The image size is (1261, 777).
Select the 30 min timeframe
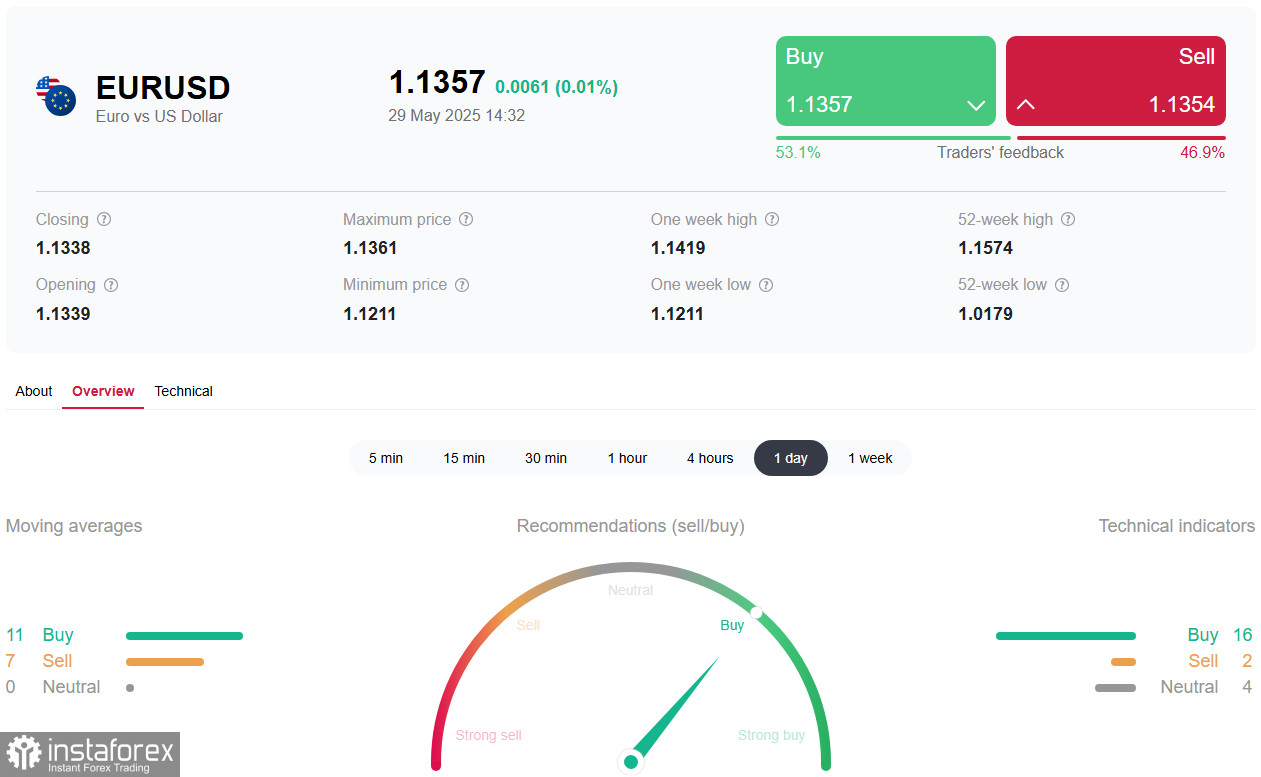tap(546, 458)
